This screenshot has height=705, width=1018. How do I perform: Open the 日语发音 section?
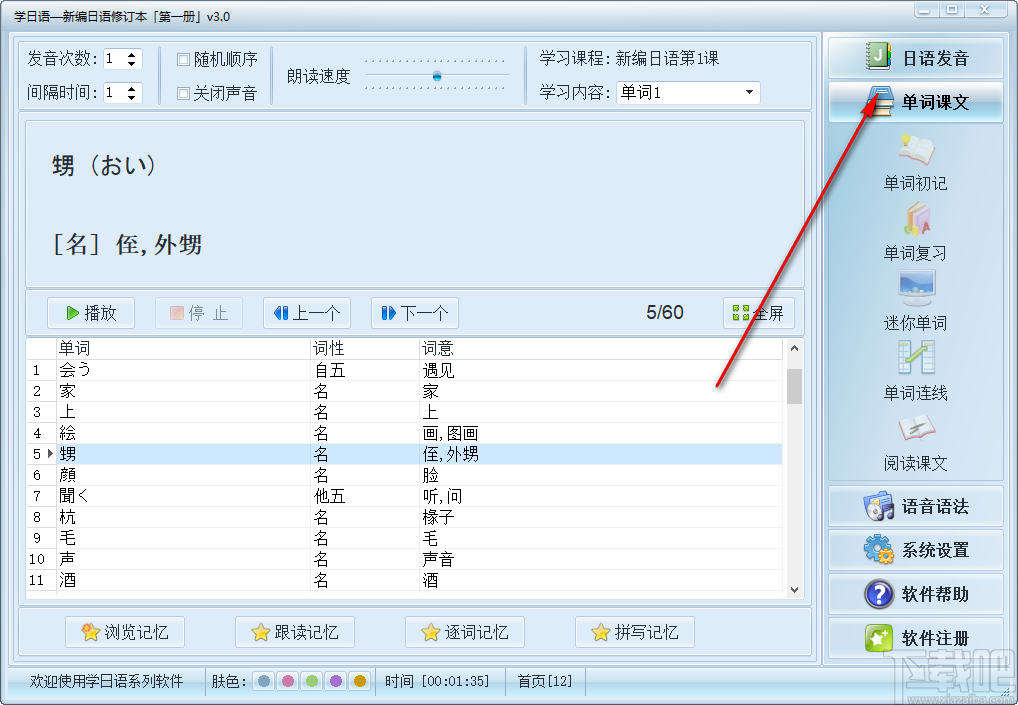pyautogui.click(x=915, y=58)
